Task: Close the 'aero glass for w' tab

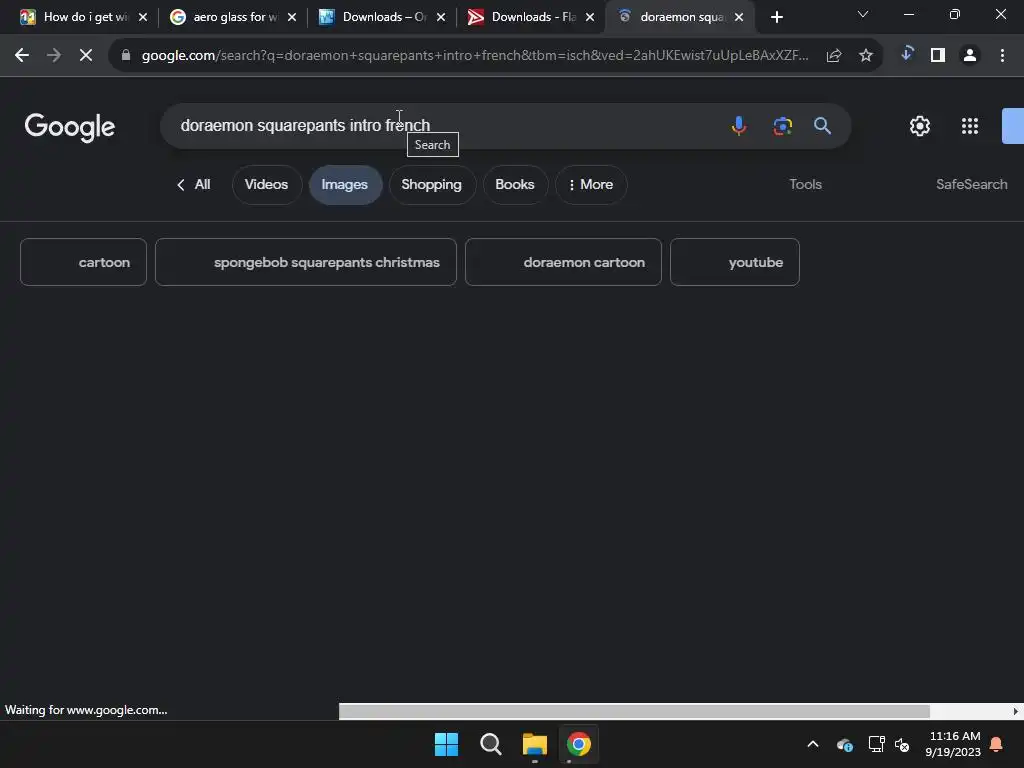Action: 292,18
